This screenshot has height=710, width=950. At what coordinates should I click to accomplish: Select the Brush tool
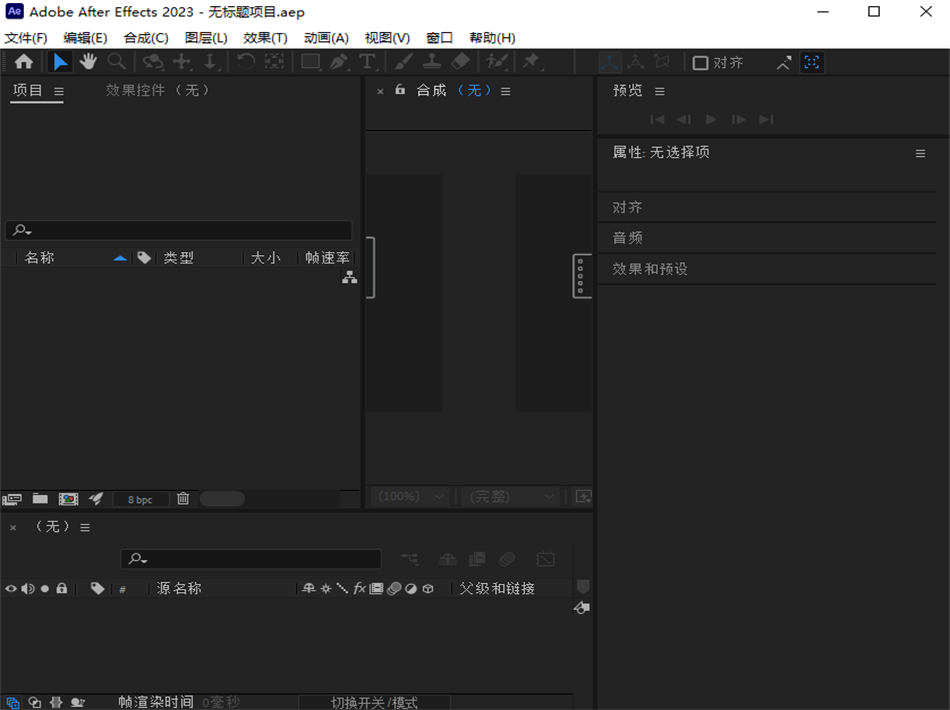pos(404,62)
